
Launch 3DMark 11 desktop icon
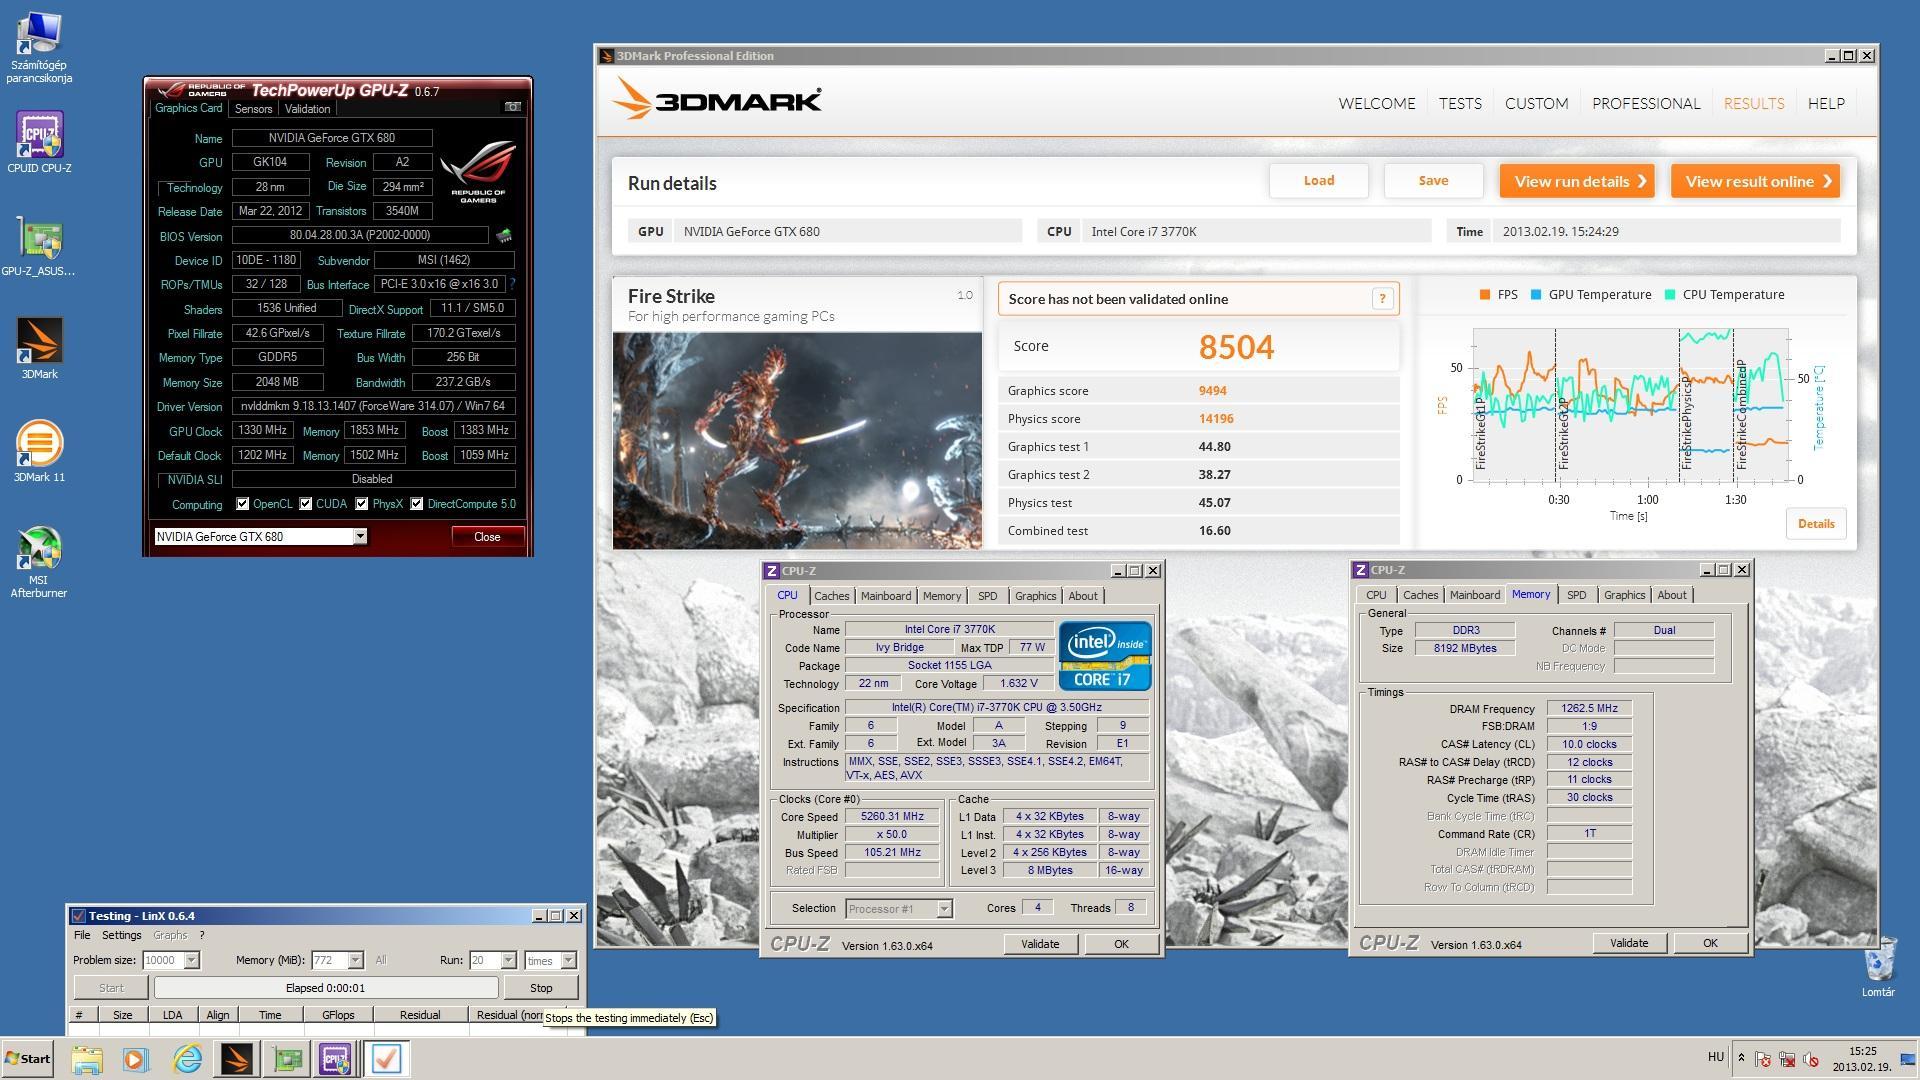tap(39, 451)
